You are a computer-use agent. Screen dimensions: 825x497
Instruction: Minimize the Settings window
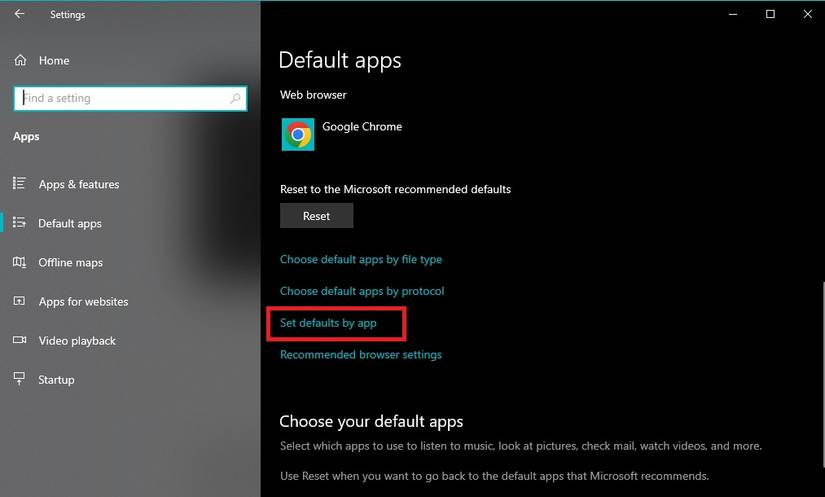pyautogui.click(x=733, y=14)
